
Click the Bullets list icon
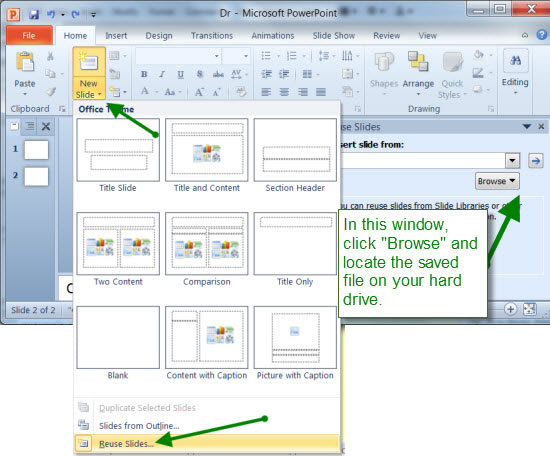tap(266, 55)
